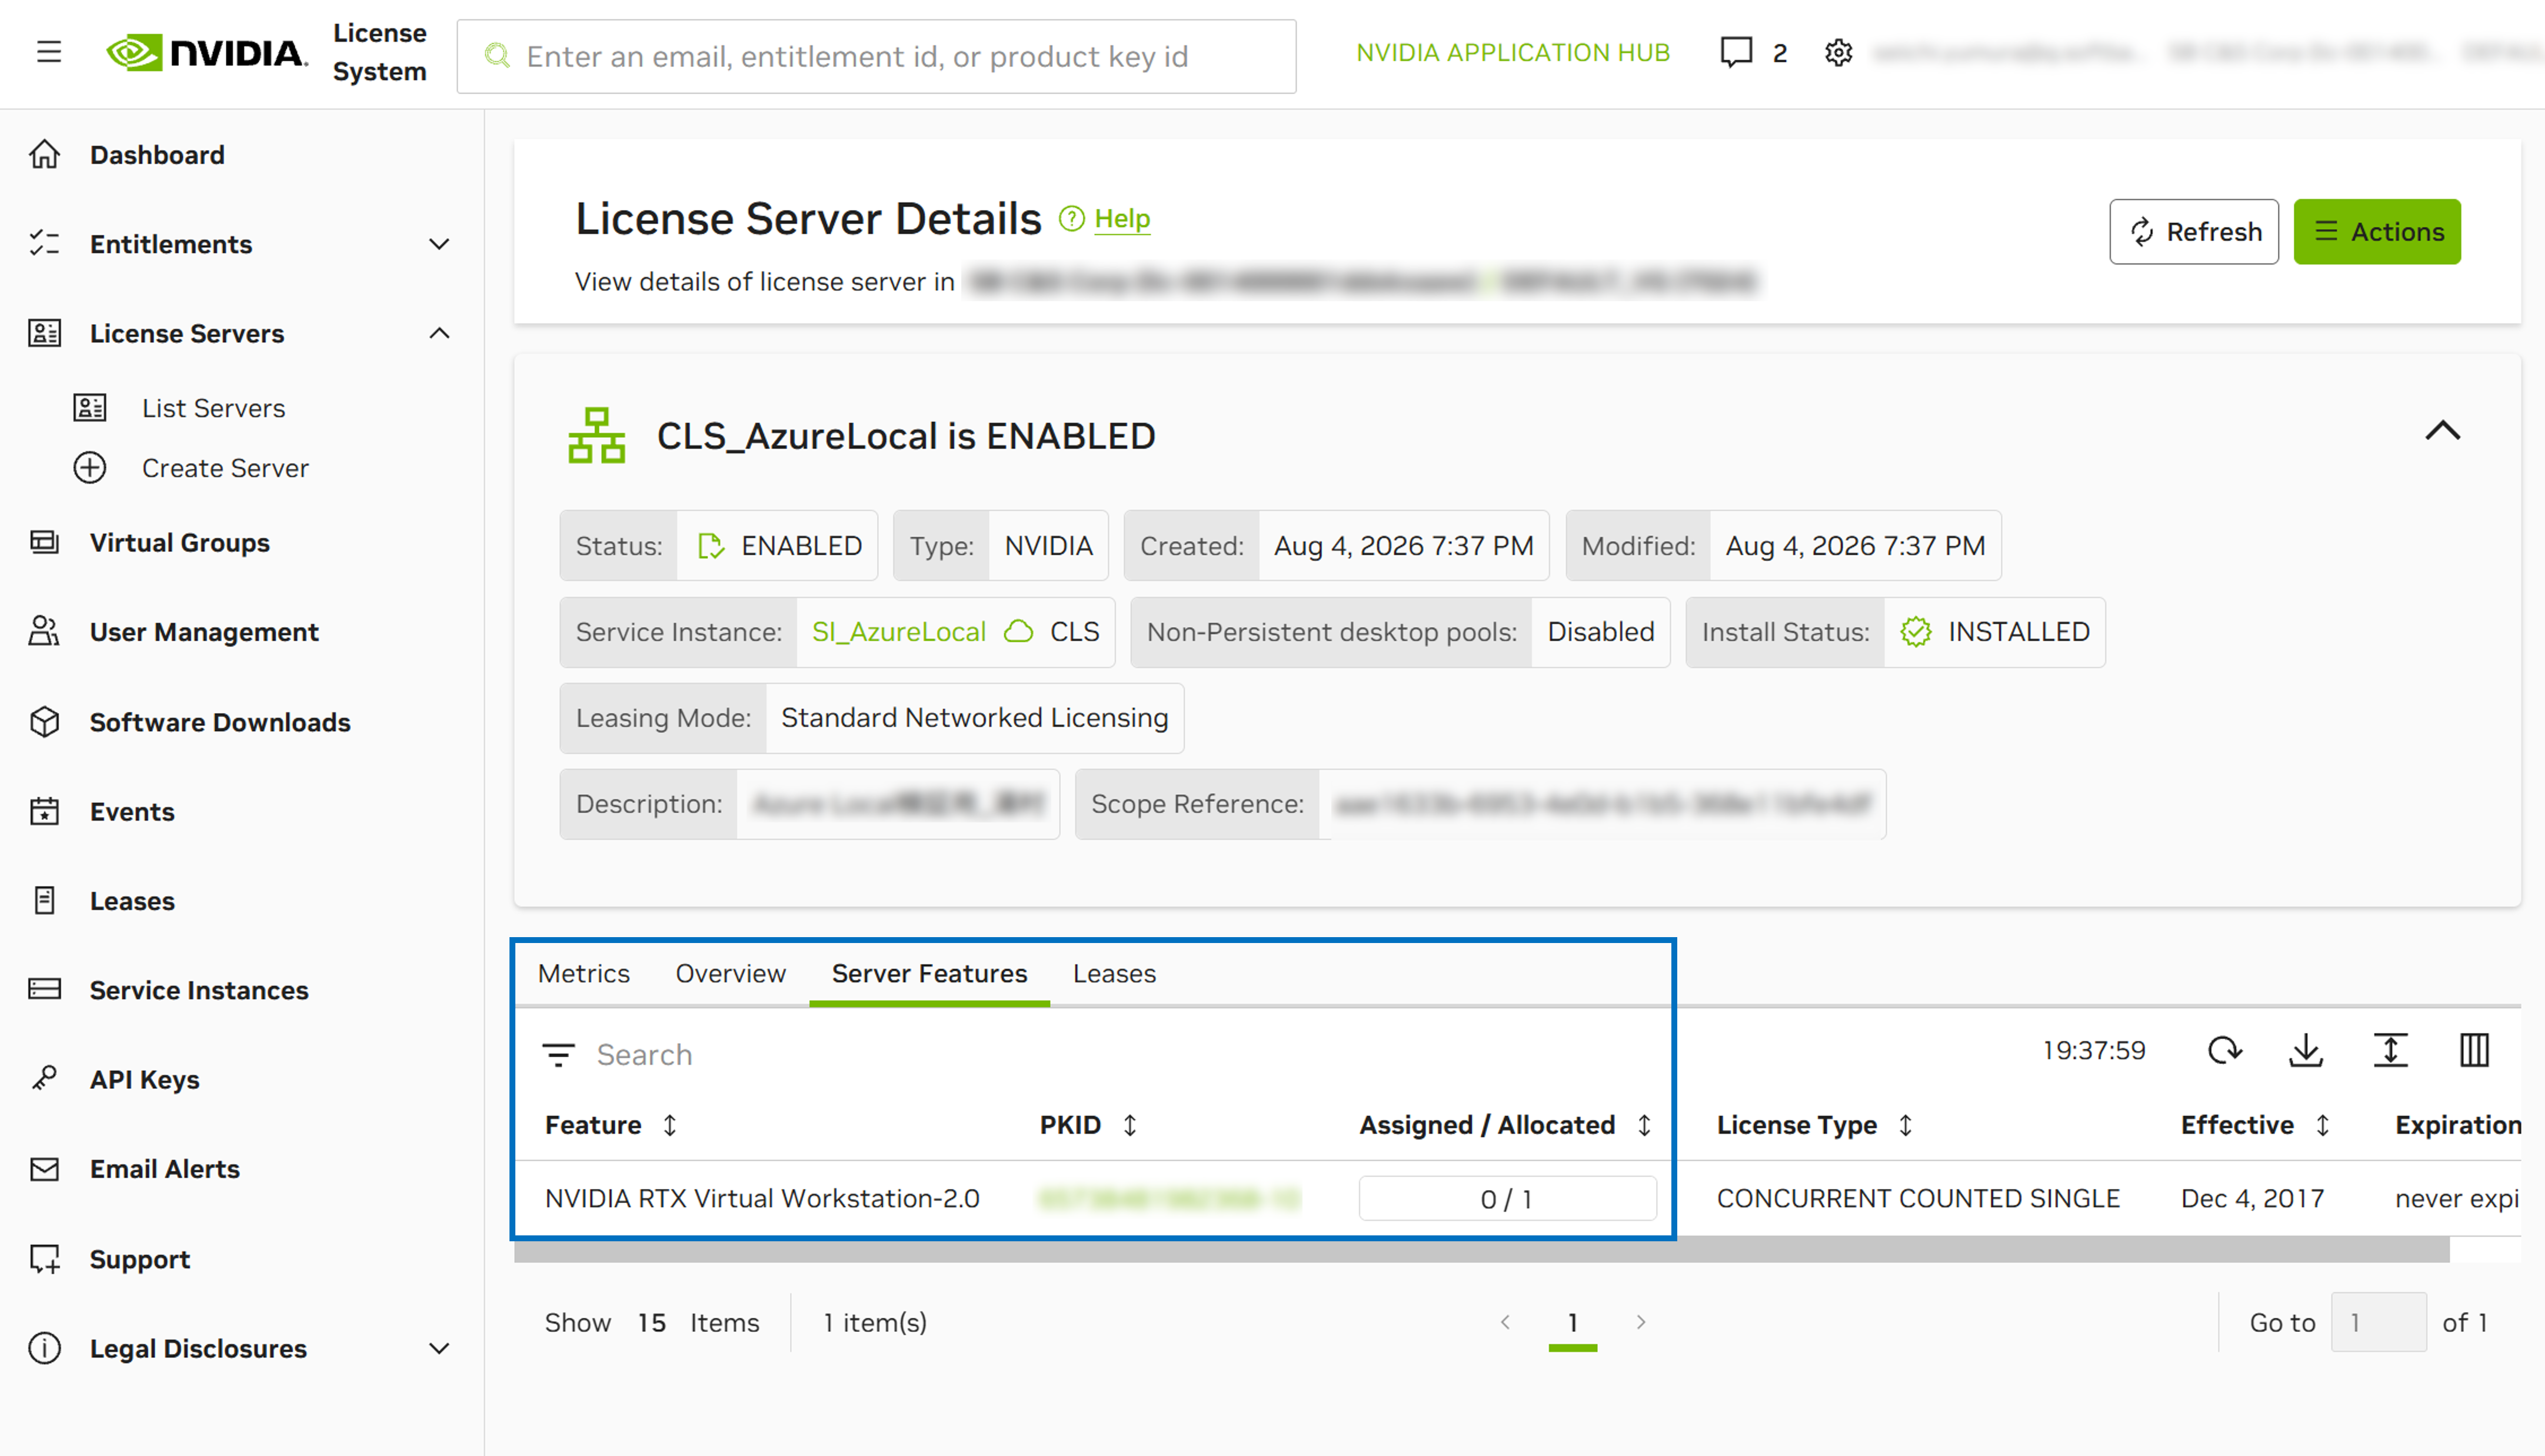The width and height of the screenshot is (2545, 1456).
Task: Click the Refresh button
Action: click(2194, 232)
